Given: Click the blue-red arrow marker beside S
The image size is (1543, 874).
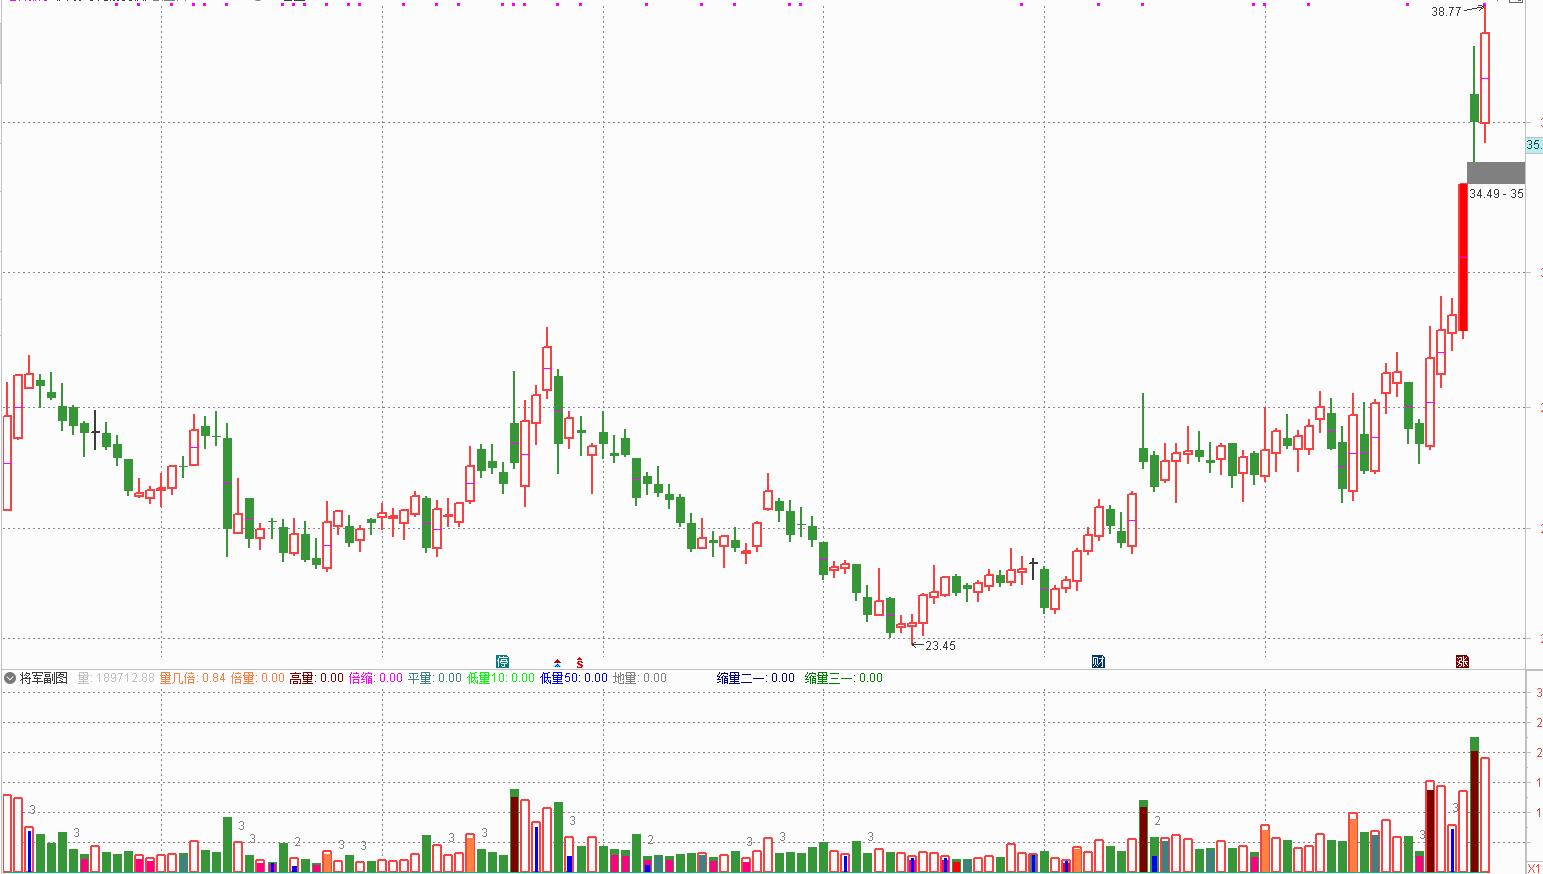Looking at the screenshot, I should pyautogui.click(x=557, y=662).
